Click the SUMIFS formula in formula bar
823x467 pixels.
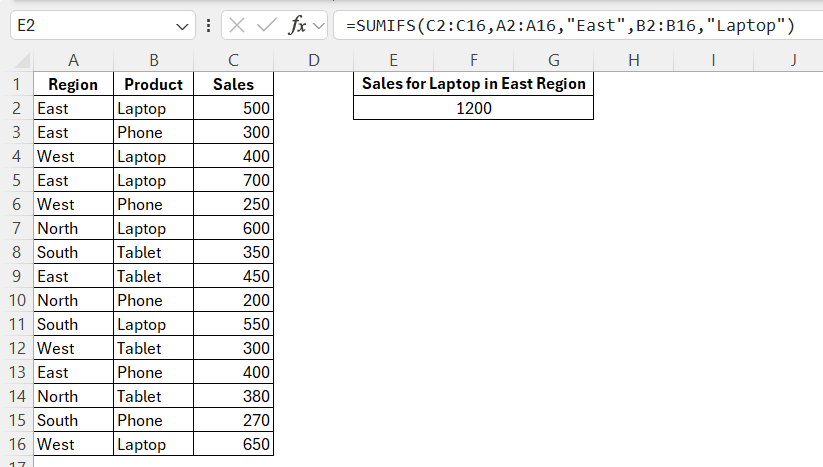pos(570,26)
